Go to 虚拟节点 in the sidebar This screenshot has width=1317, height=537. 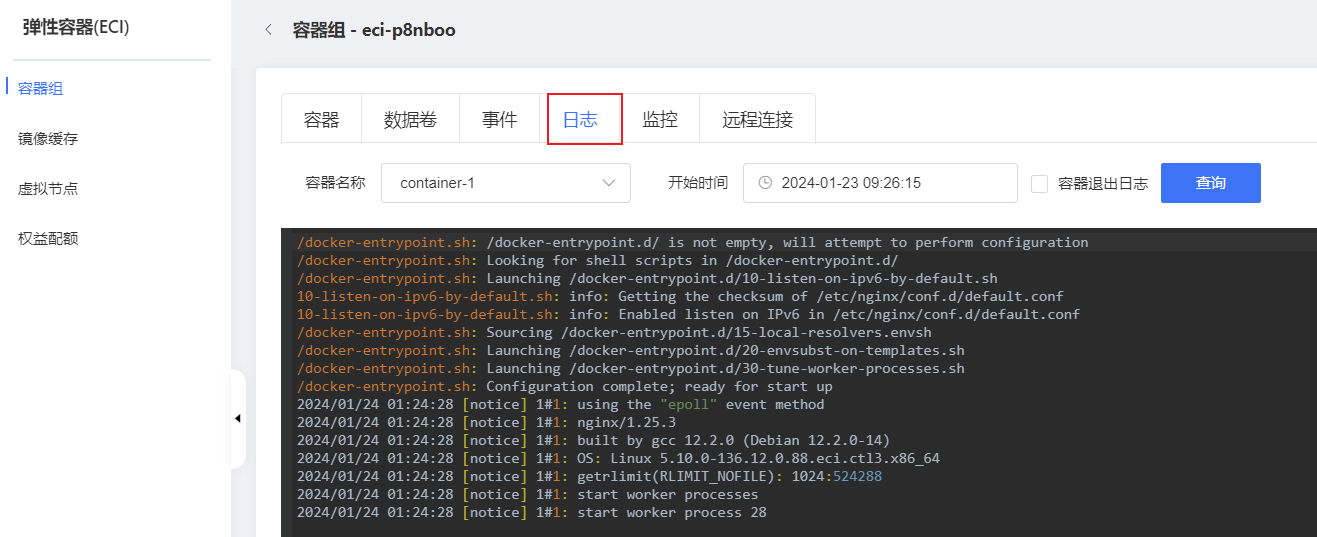48,189
